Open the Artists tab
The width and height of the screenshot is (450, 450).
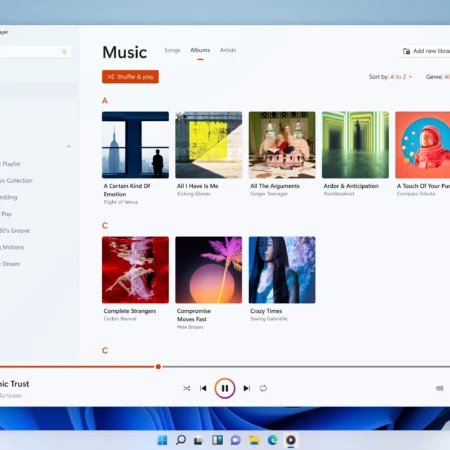click(x=228, y=50)
